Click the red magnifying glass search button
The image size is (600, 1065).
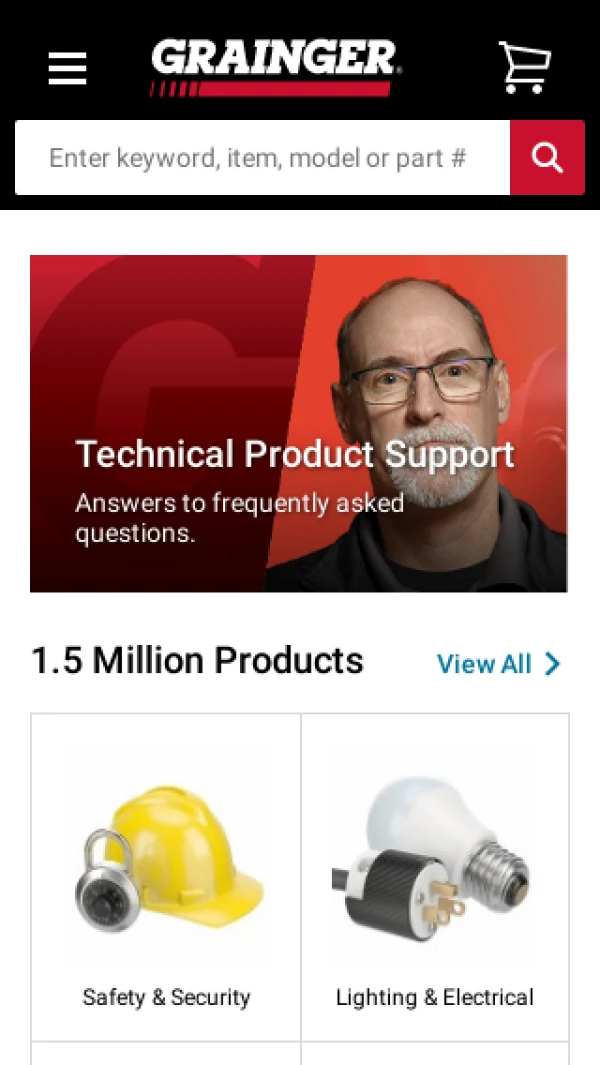click(547, 158)
